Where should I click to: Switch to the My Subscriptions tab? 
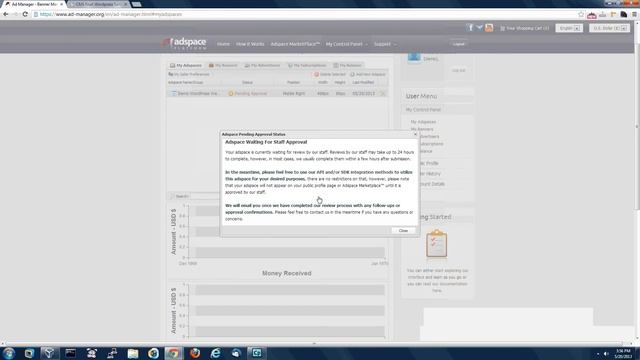click(307, 65)
